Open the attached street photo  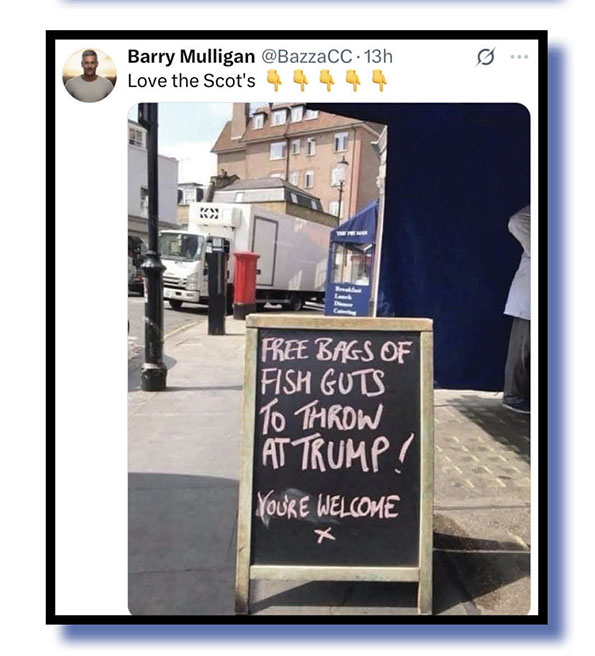(329, 359)
